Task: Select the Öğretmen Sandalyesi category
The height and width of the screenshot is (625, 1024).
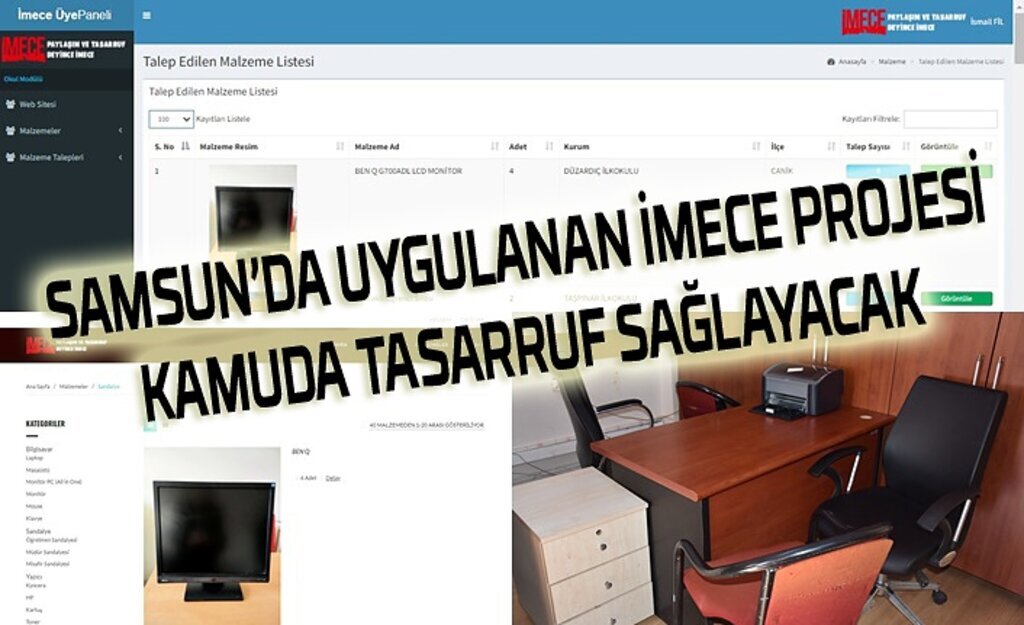Action: coord(51,540)
